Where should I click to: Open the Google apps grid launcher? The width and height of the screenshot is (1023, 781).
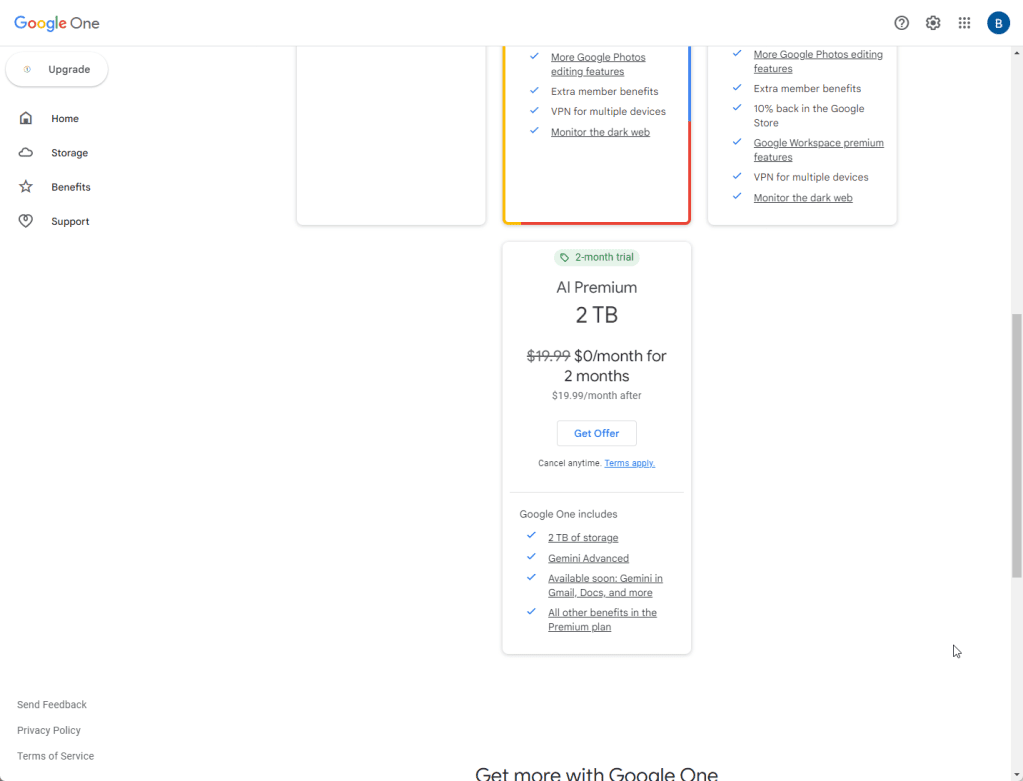click(965, 23)
